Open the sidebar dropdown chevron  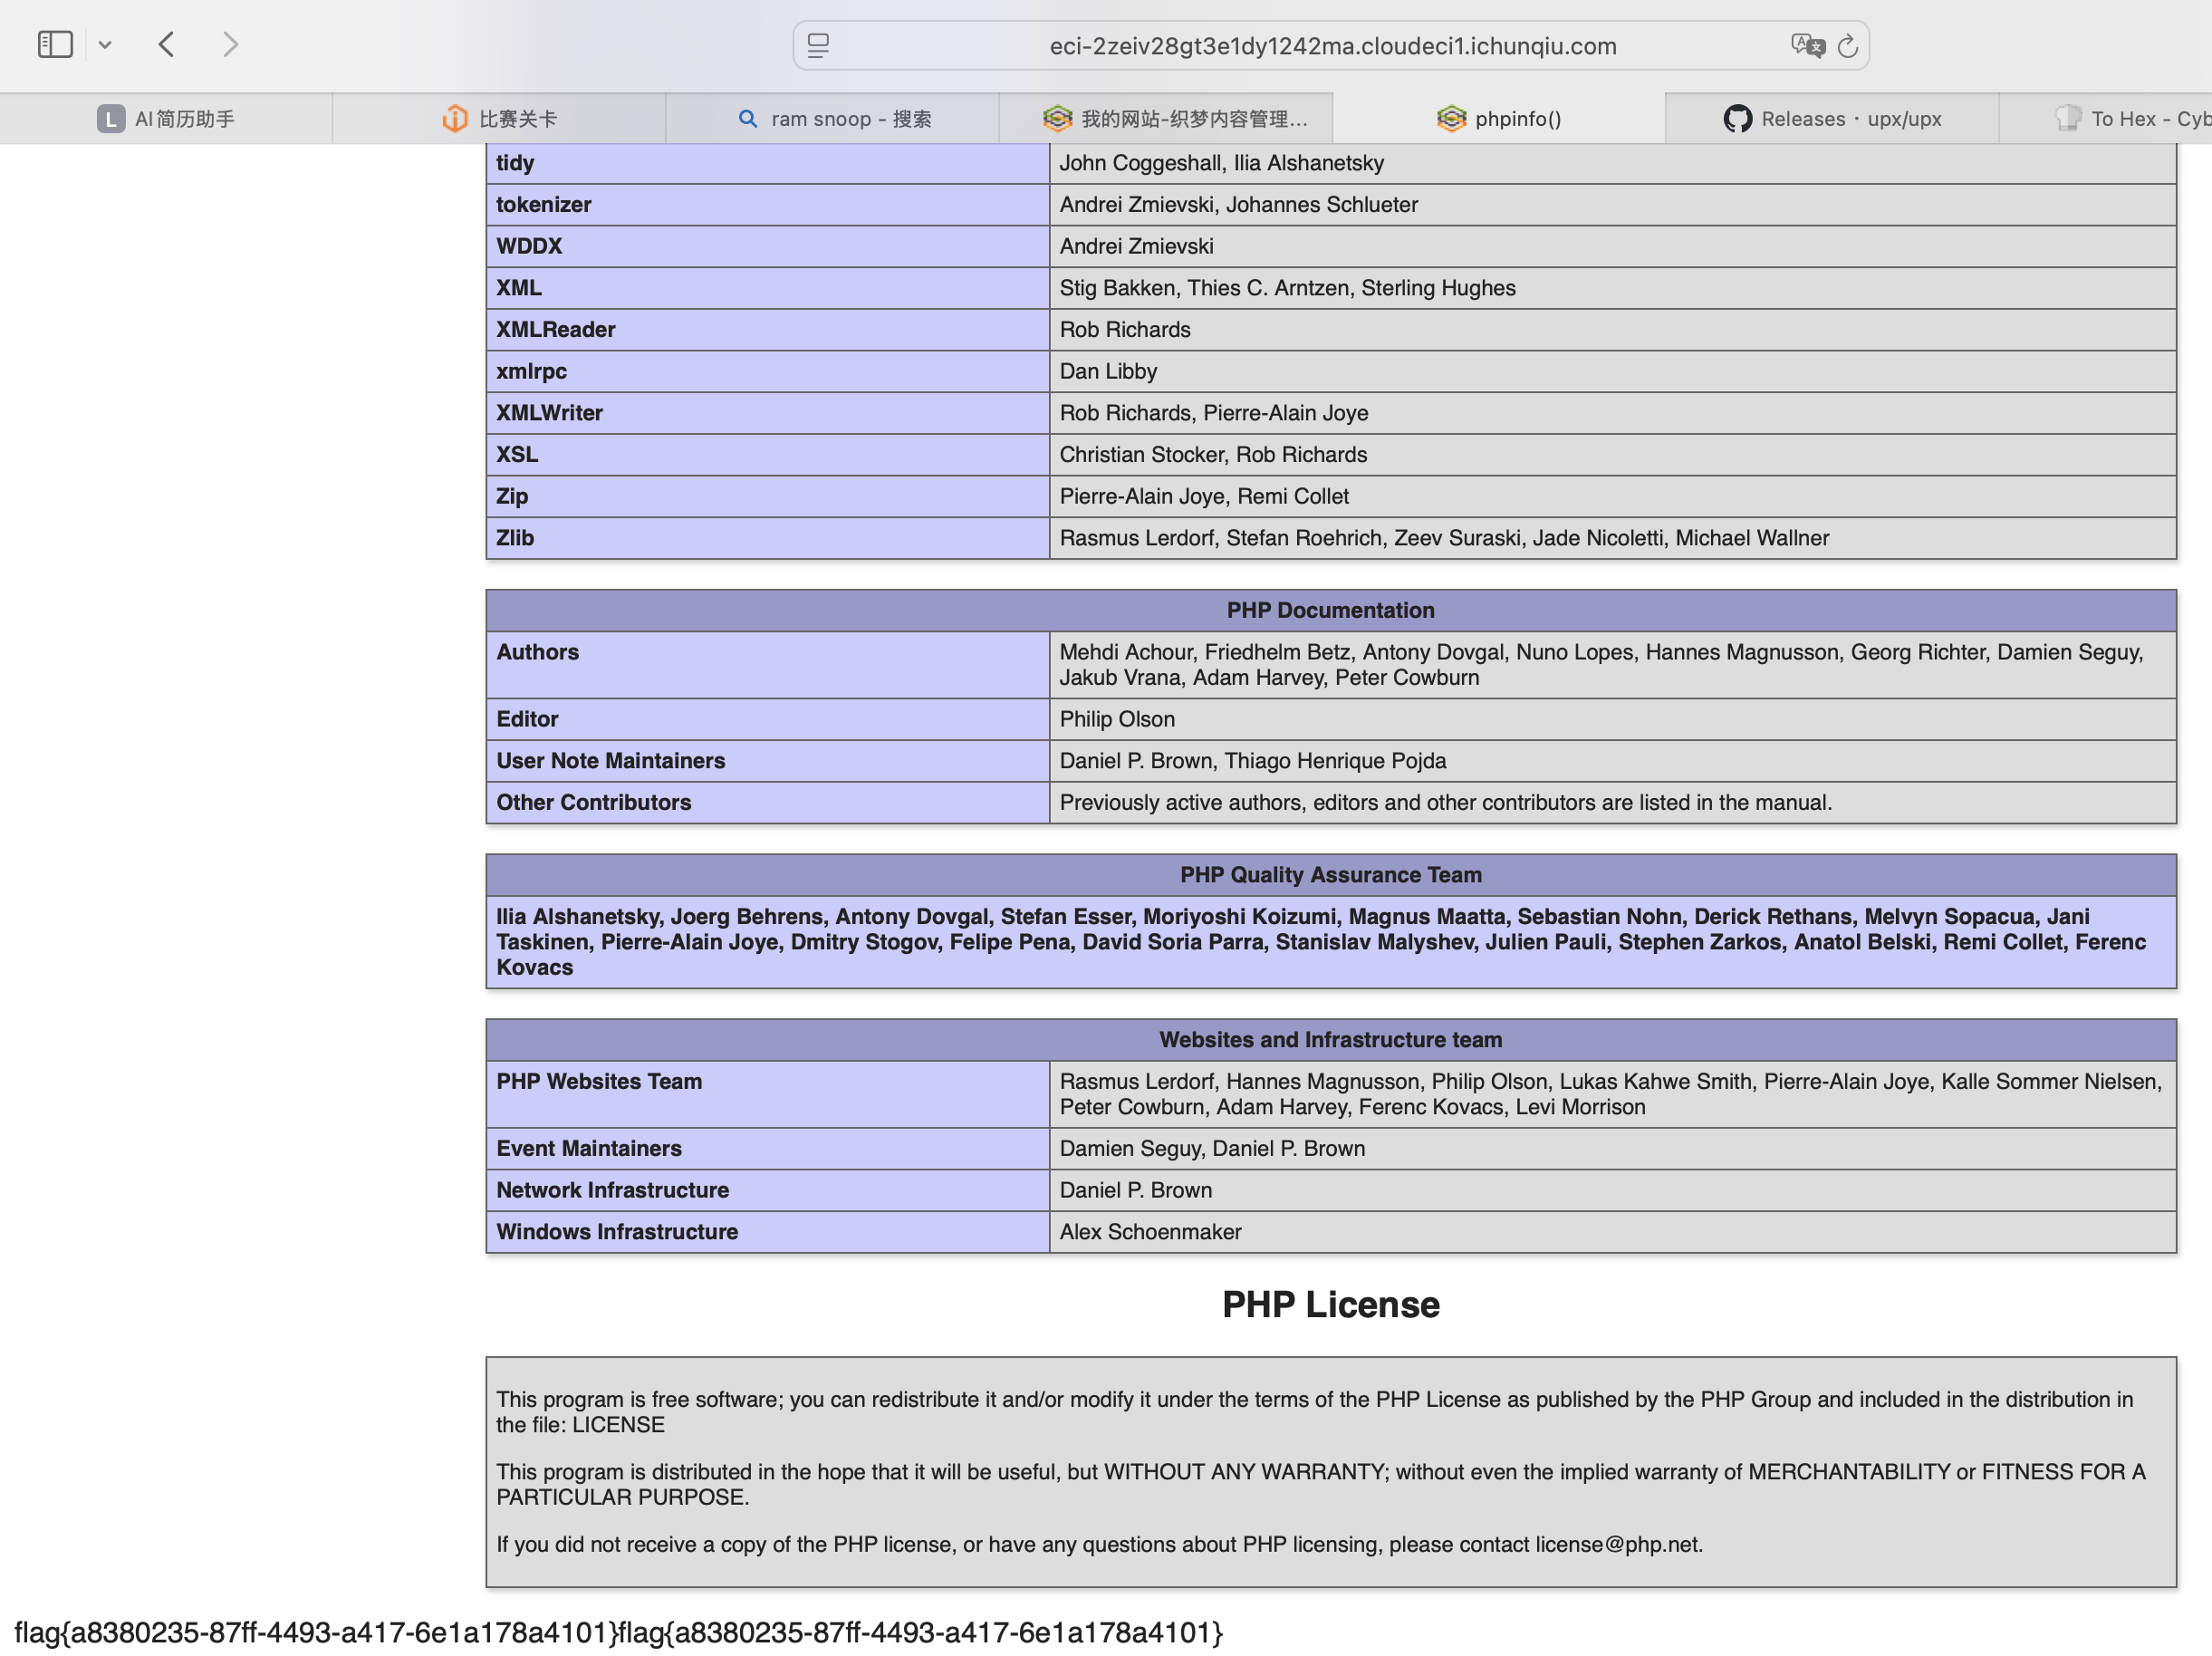(x=105, y=45)
